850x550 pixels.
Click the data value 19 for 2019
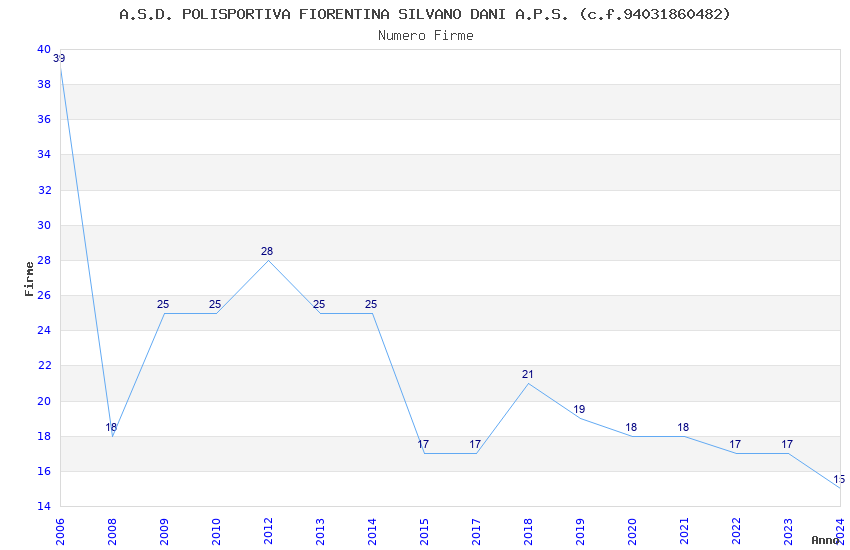point(579,410)
